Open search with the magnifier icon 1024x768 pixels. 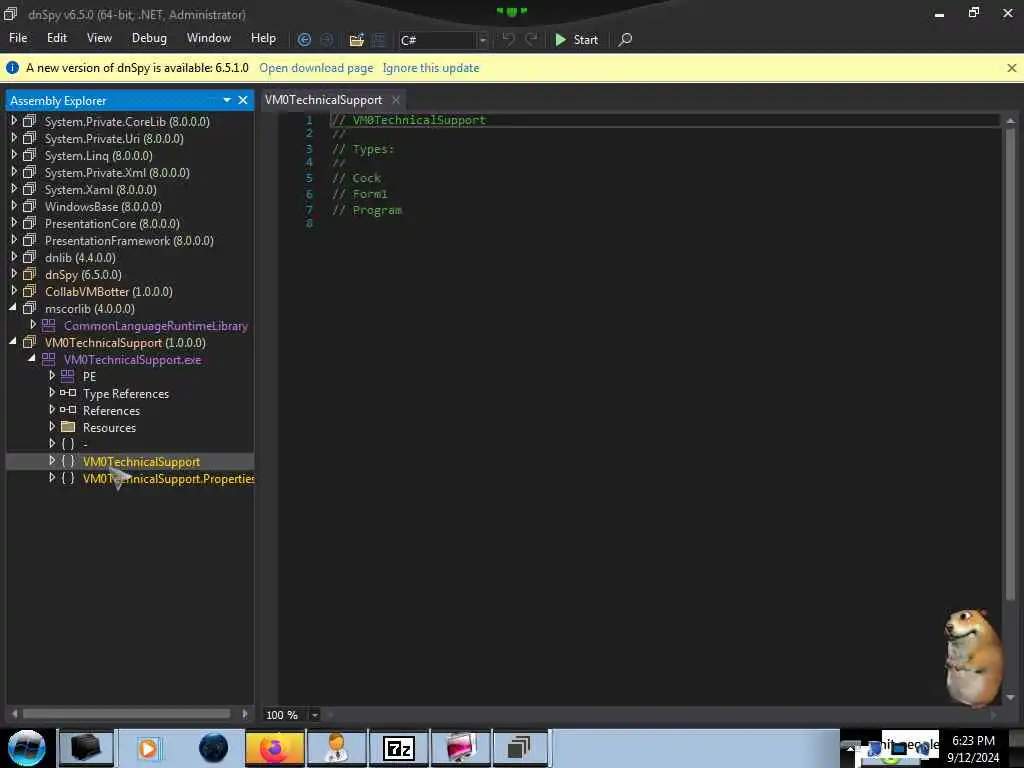click(x=625, y=40)
